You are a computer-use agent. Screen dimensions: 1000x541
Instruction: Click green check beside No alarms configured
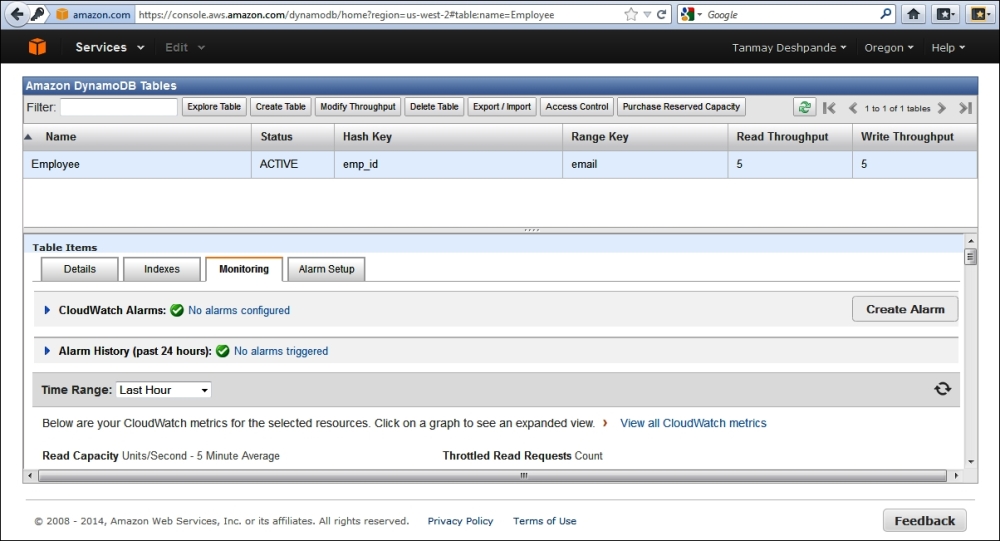coord(177,310)
